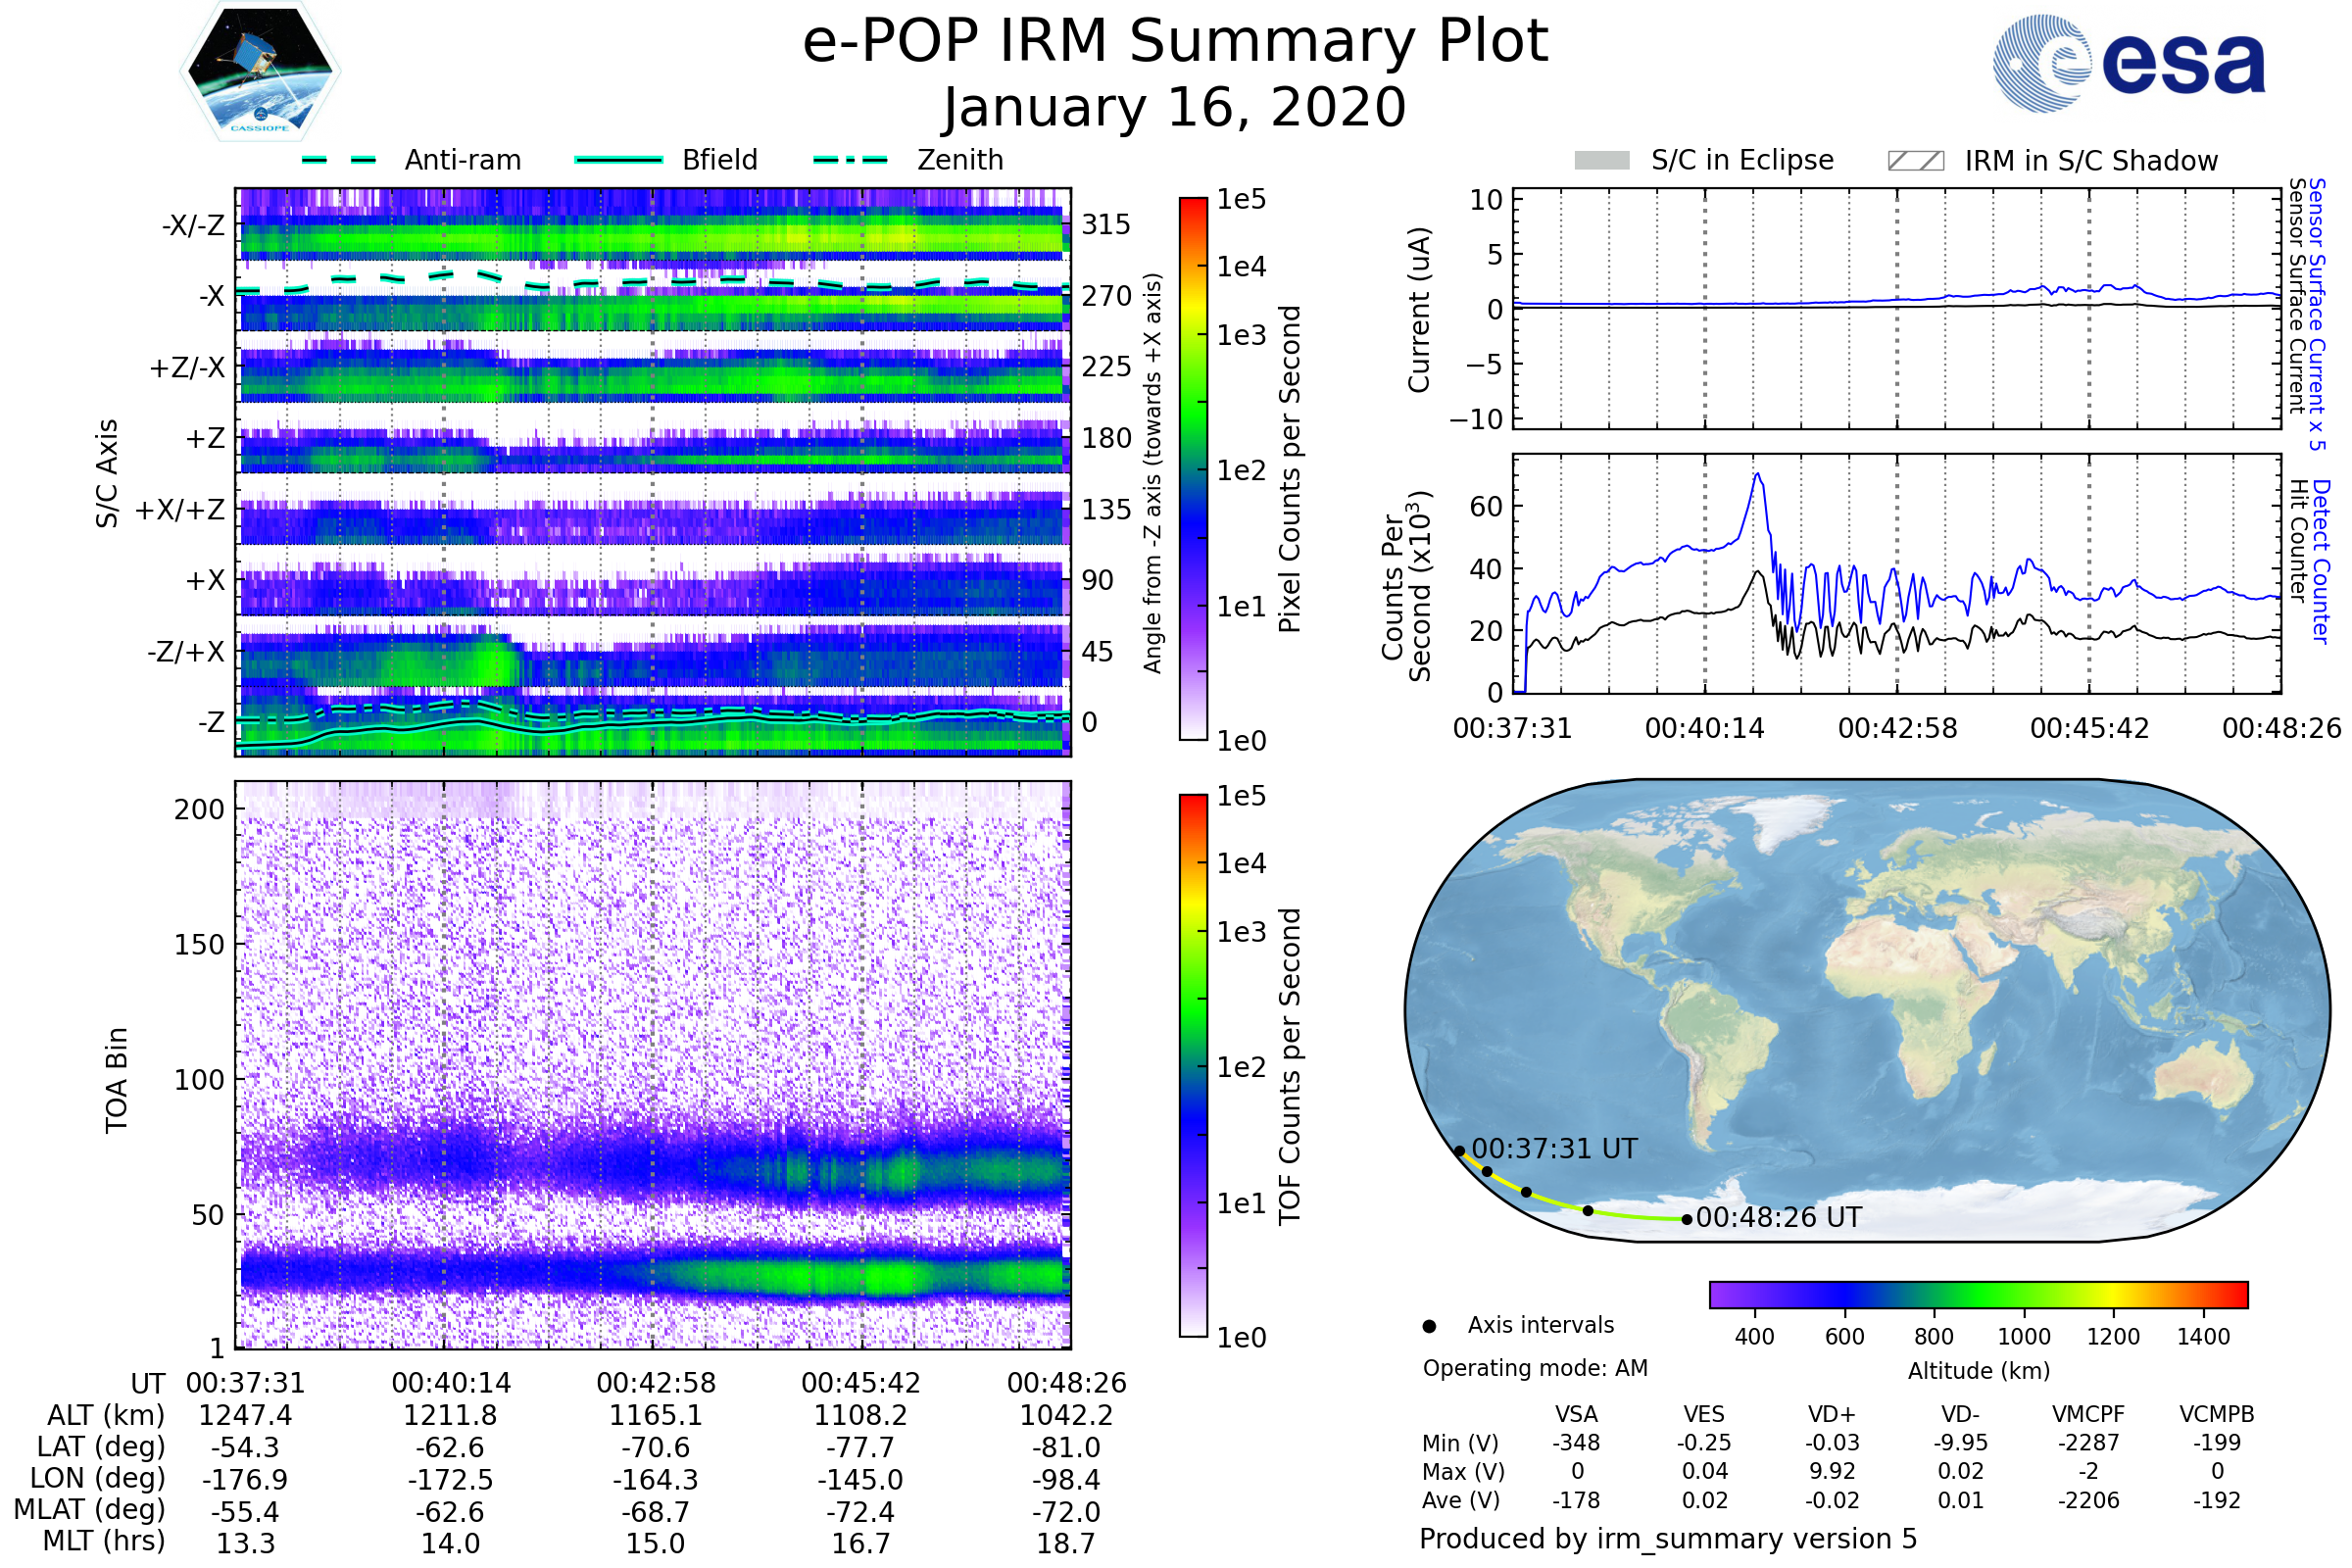Click the Altitude (km) color scale bar

(1978, 1294)
